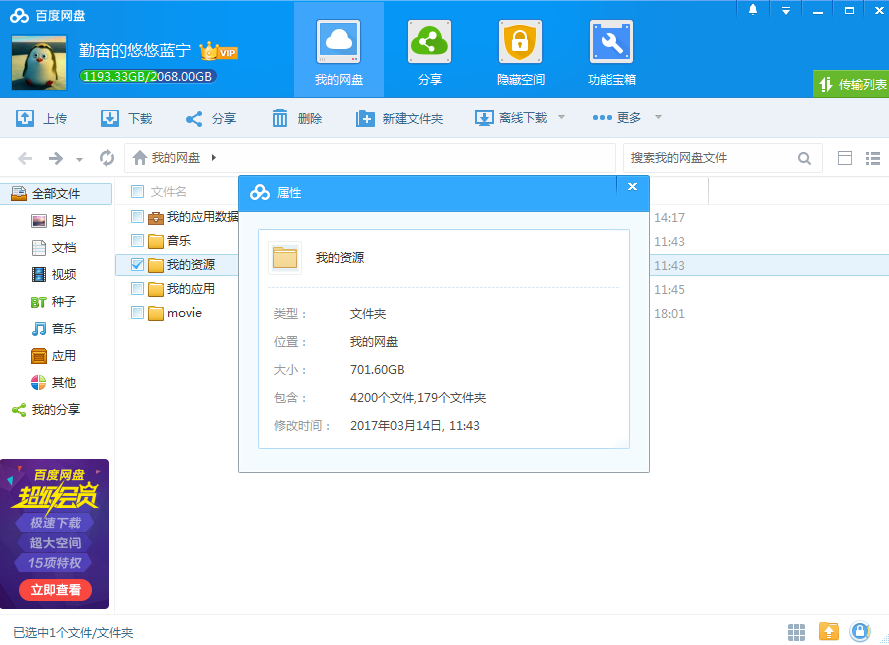Toggle the select-all 文件名 checkbox
The height and width of the screenshot is (645, 889).
click(137, 192)
